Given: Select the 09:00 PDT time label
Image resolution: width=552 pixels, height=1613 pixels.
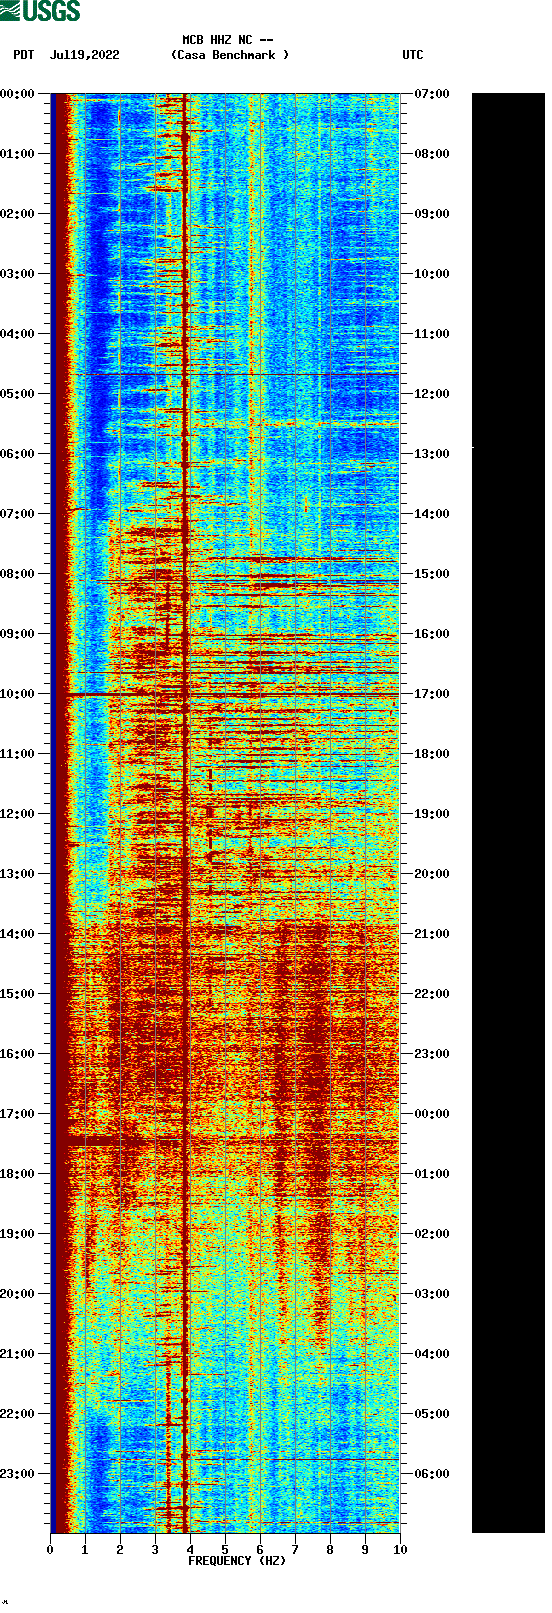Looking at the screenshot, I should [18, 634].
